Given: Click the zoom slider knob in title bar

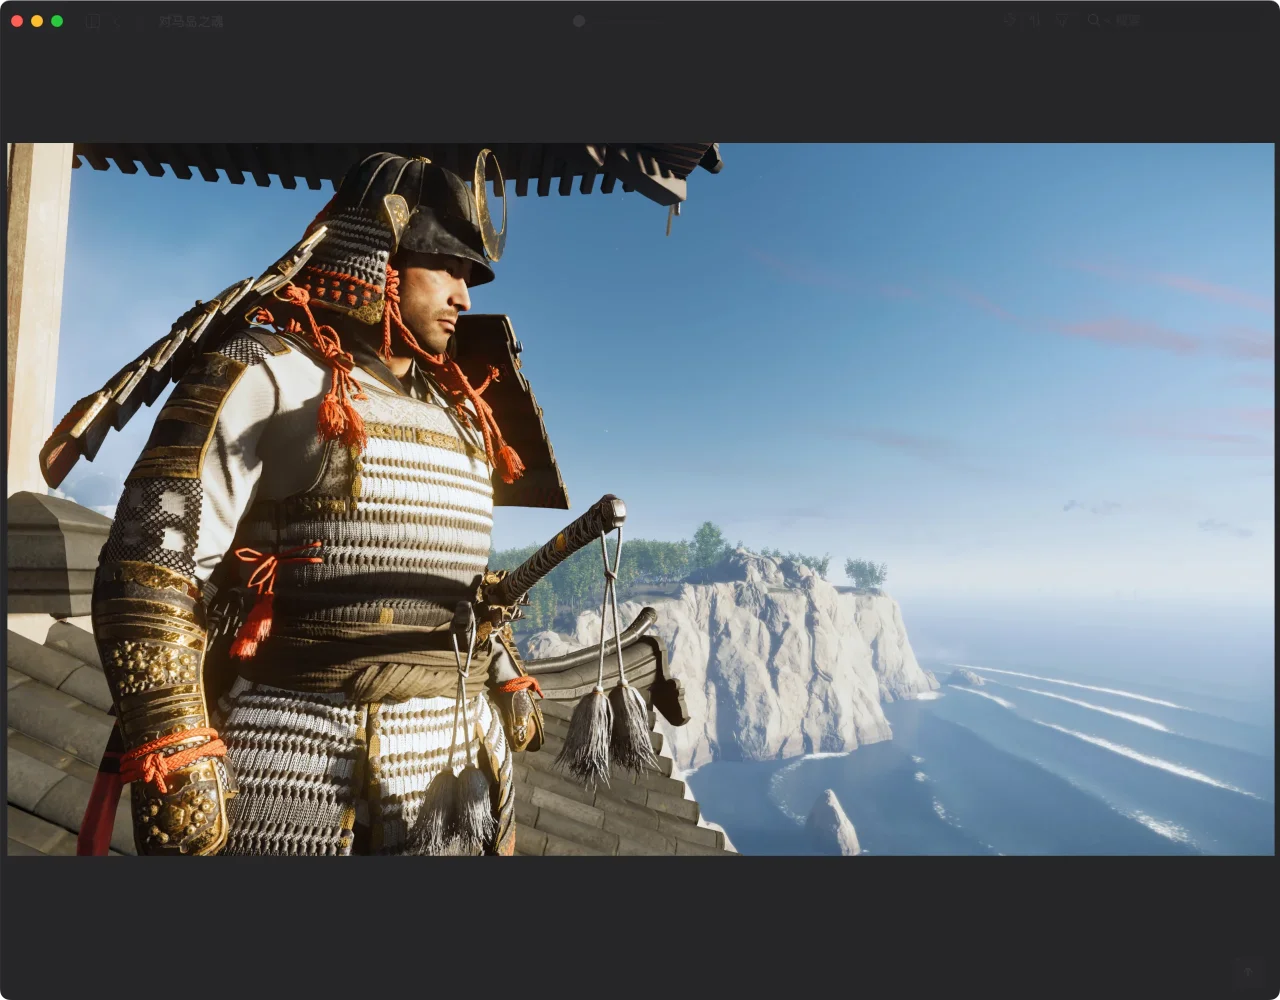Looking at the screenshot, I should click(579, 21).
